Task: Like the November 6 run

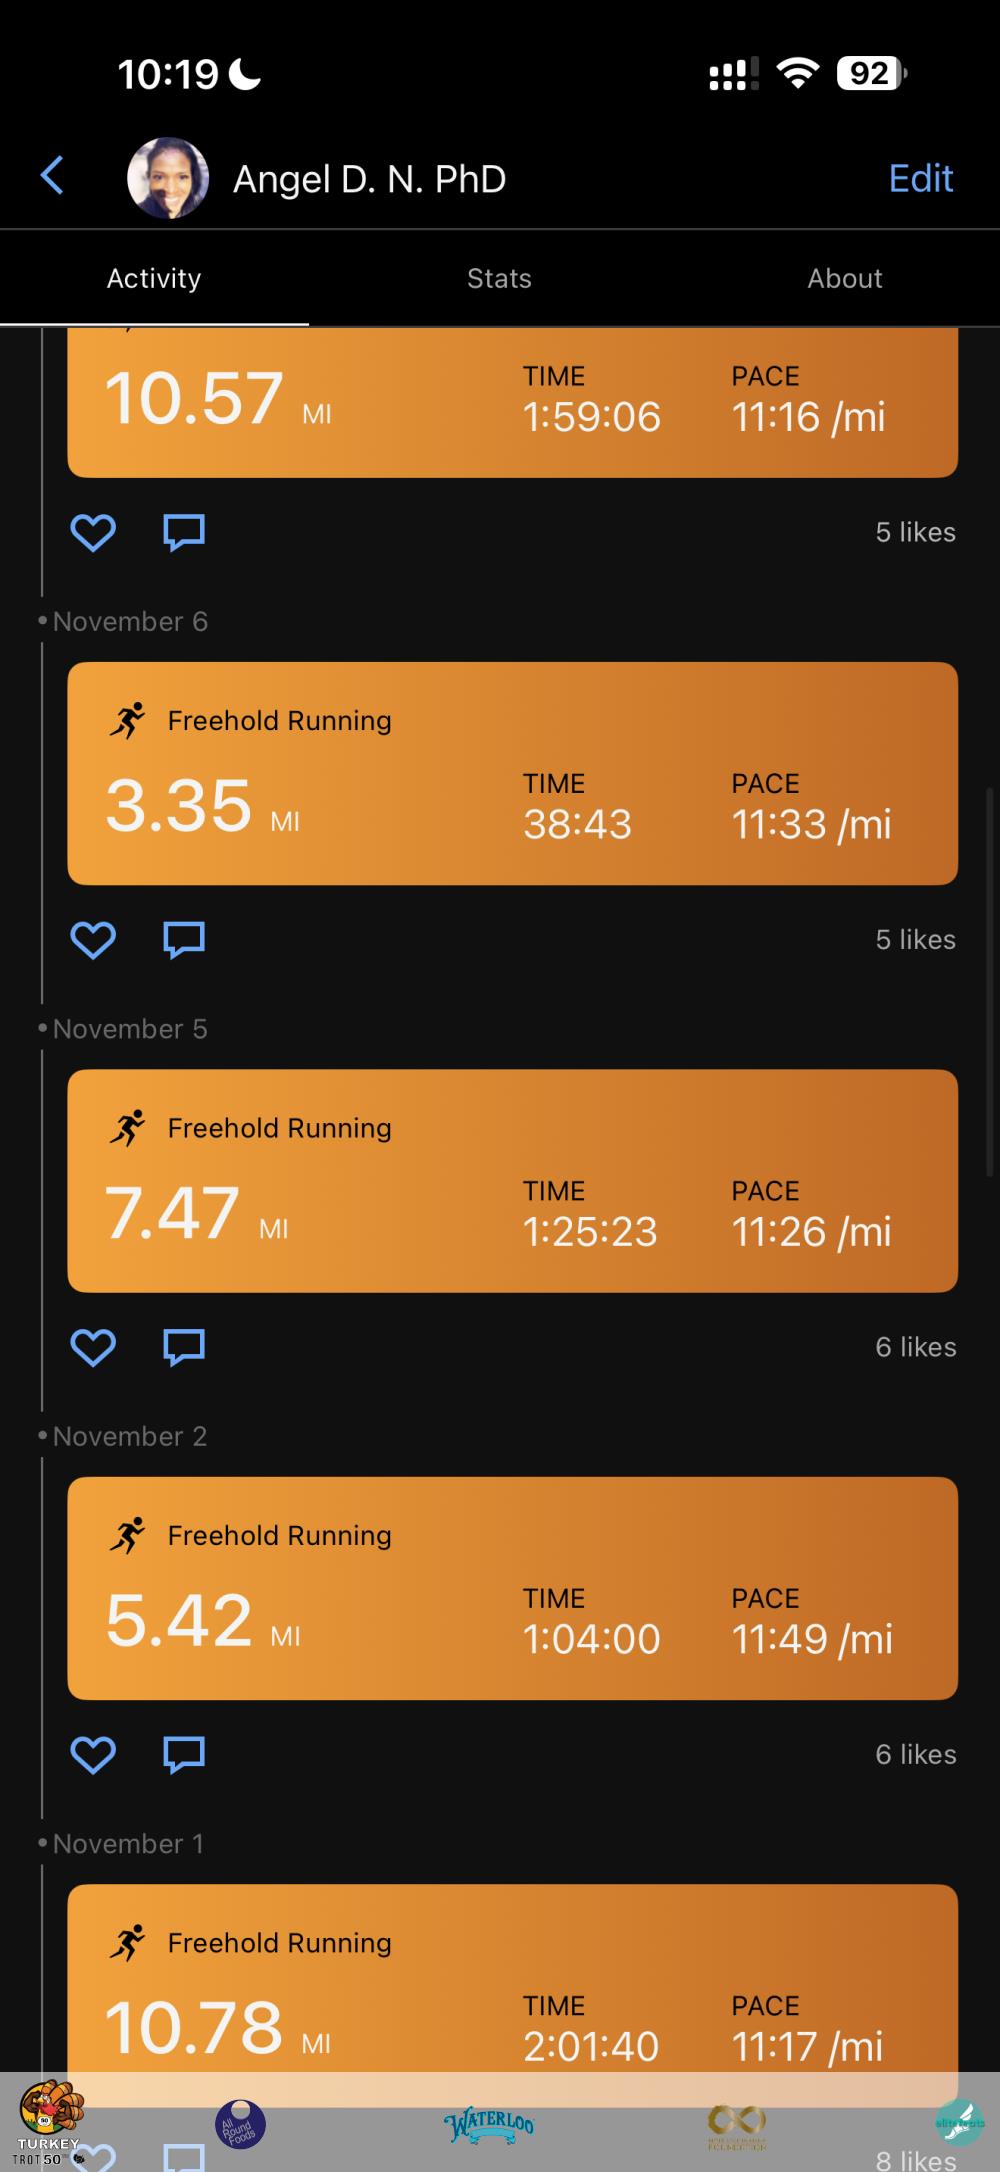Action: [x=93, y=939]
